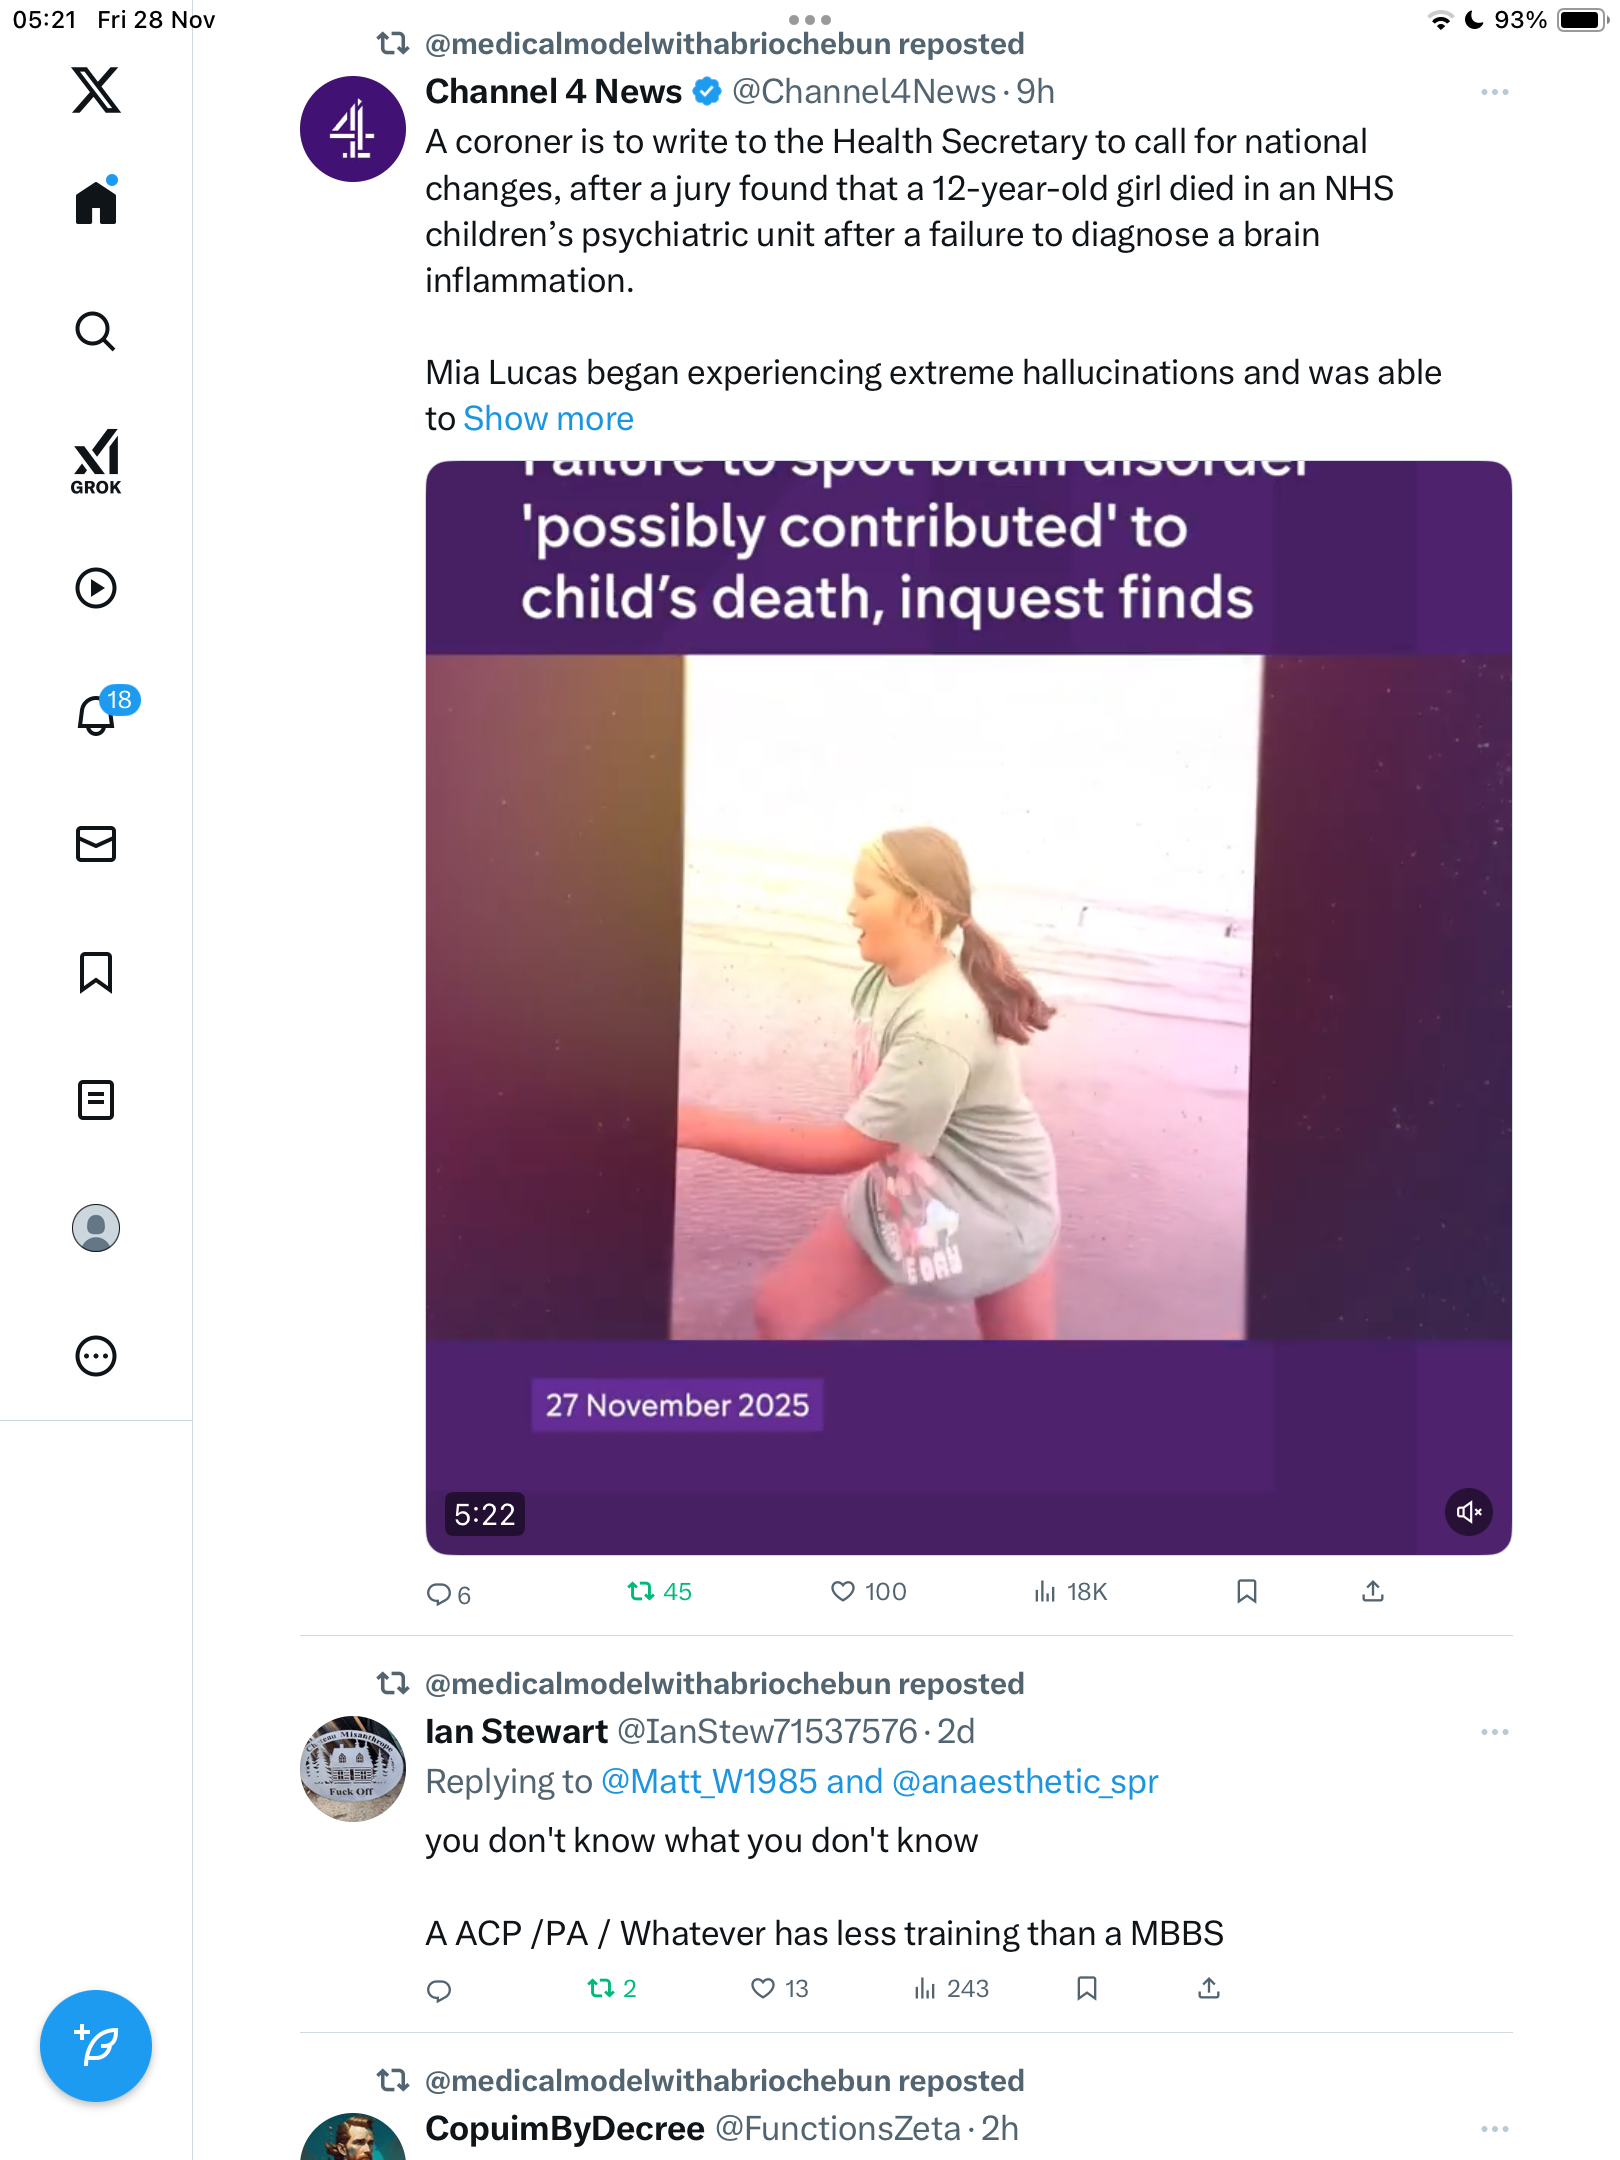Unmute the Channel 4 News video
The width and height of the screenshot is (1620, 2160).
coord(1468,1512)
